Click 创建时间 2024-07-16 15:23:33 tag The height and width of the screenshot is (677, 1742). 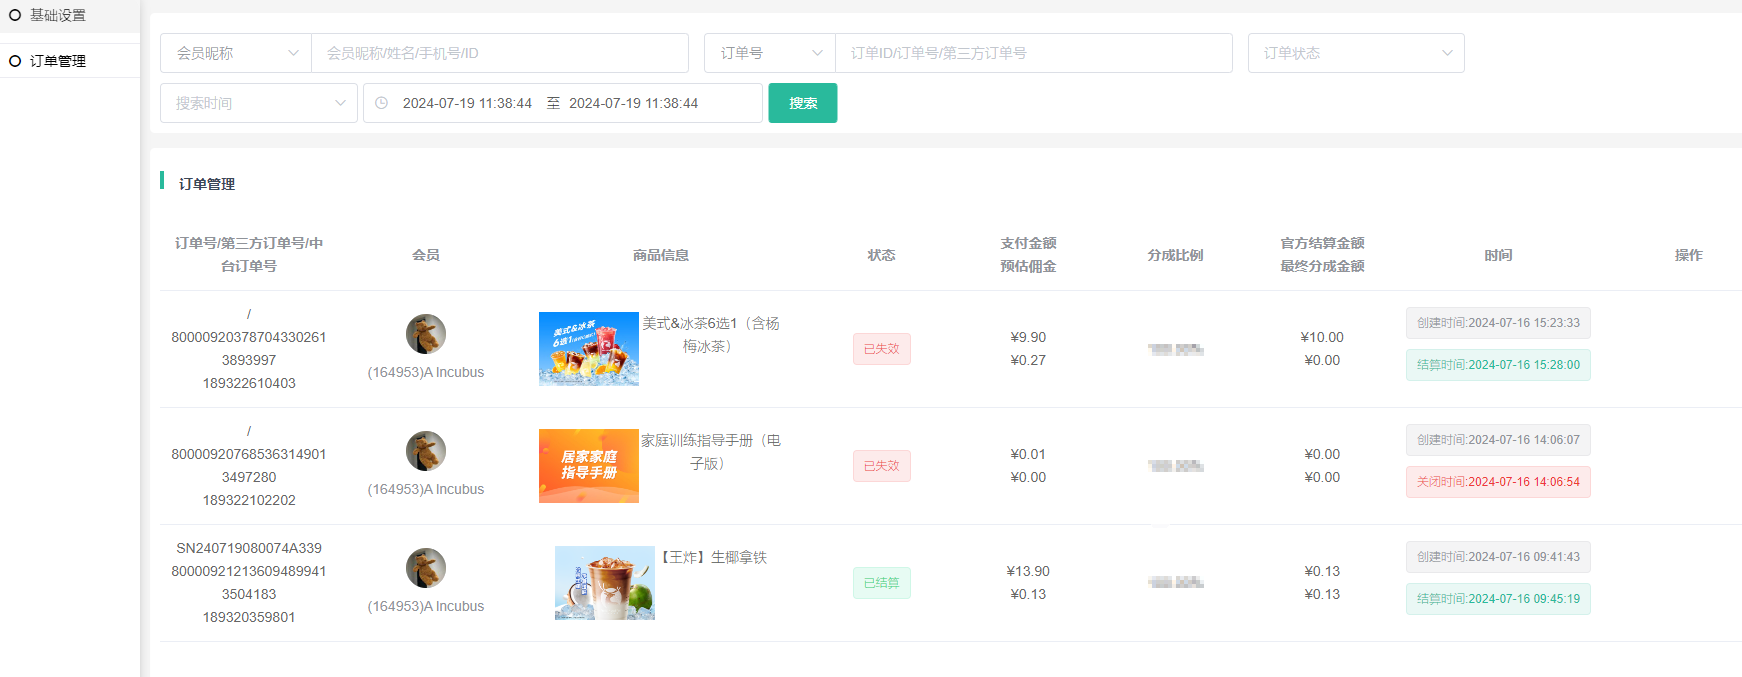(x=1498, y=323)
